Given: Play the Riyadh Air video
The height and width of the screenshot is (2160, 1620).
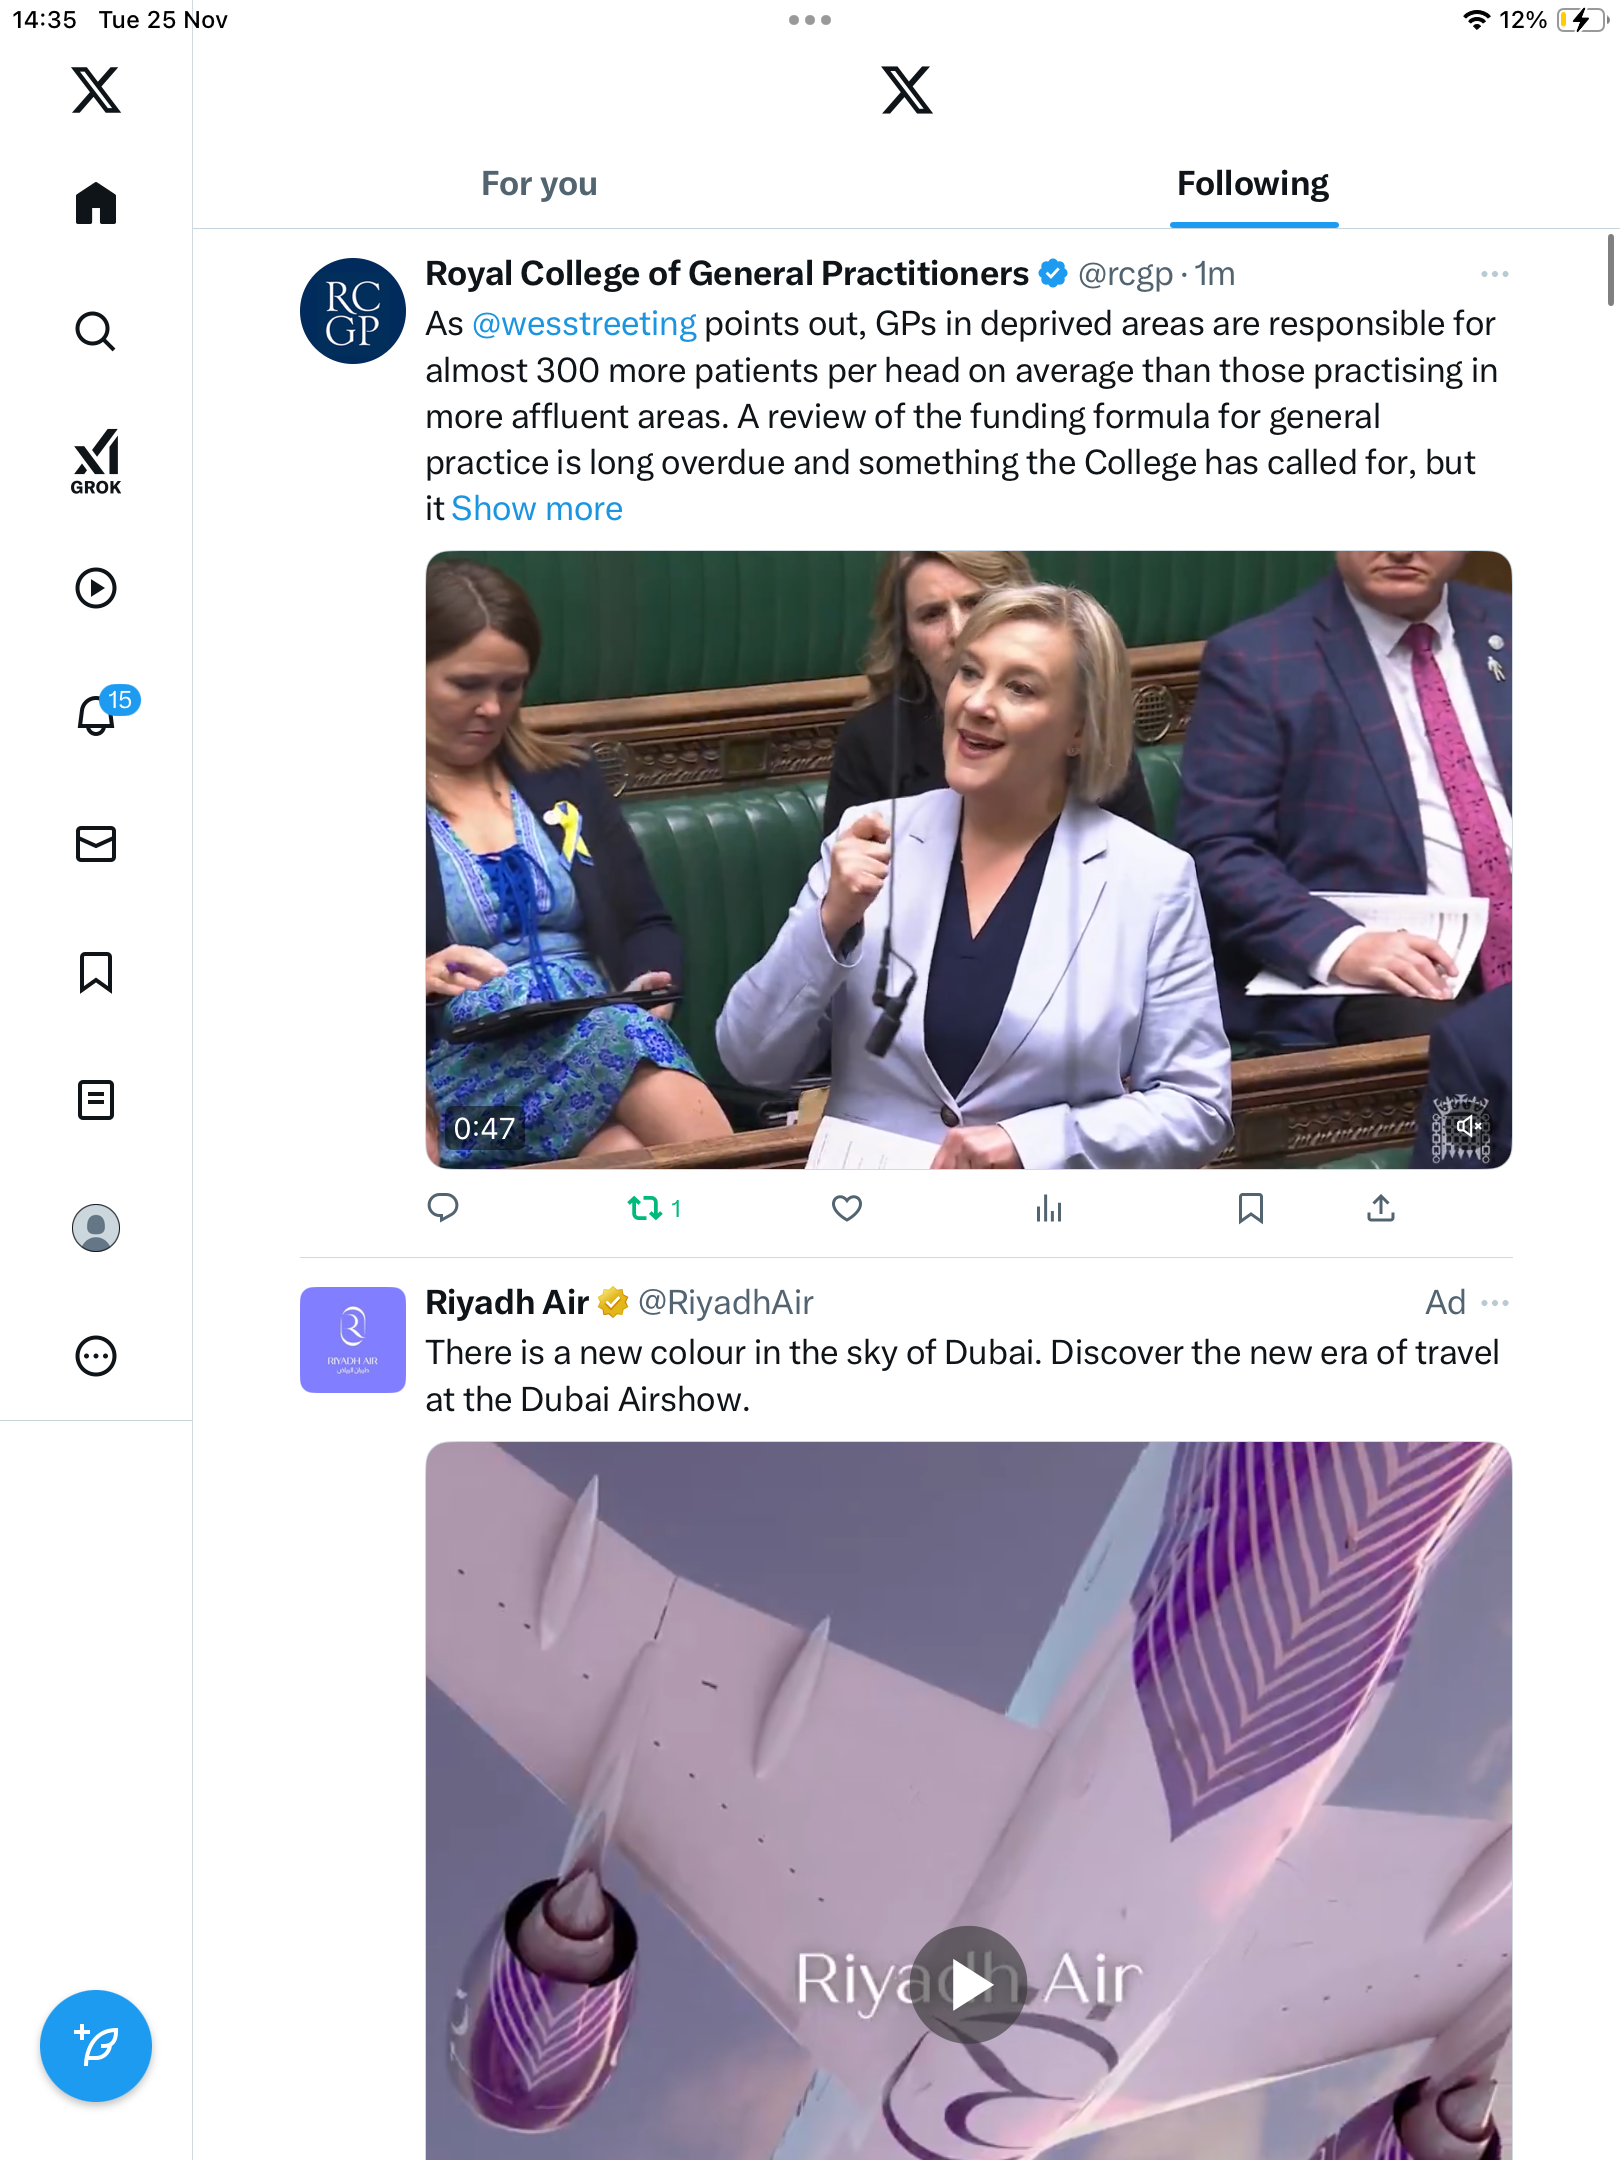Looking at the screenshot, I should [968, 1984].
